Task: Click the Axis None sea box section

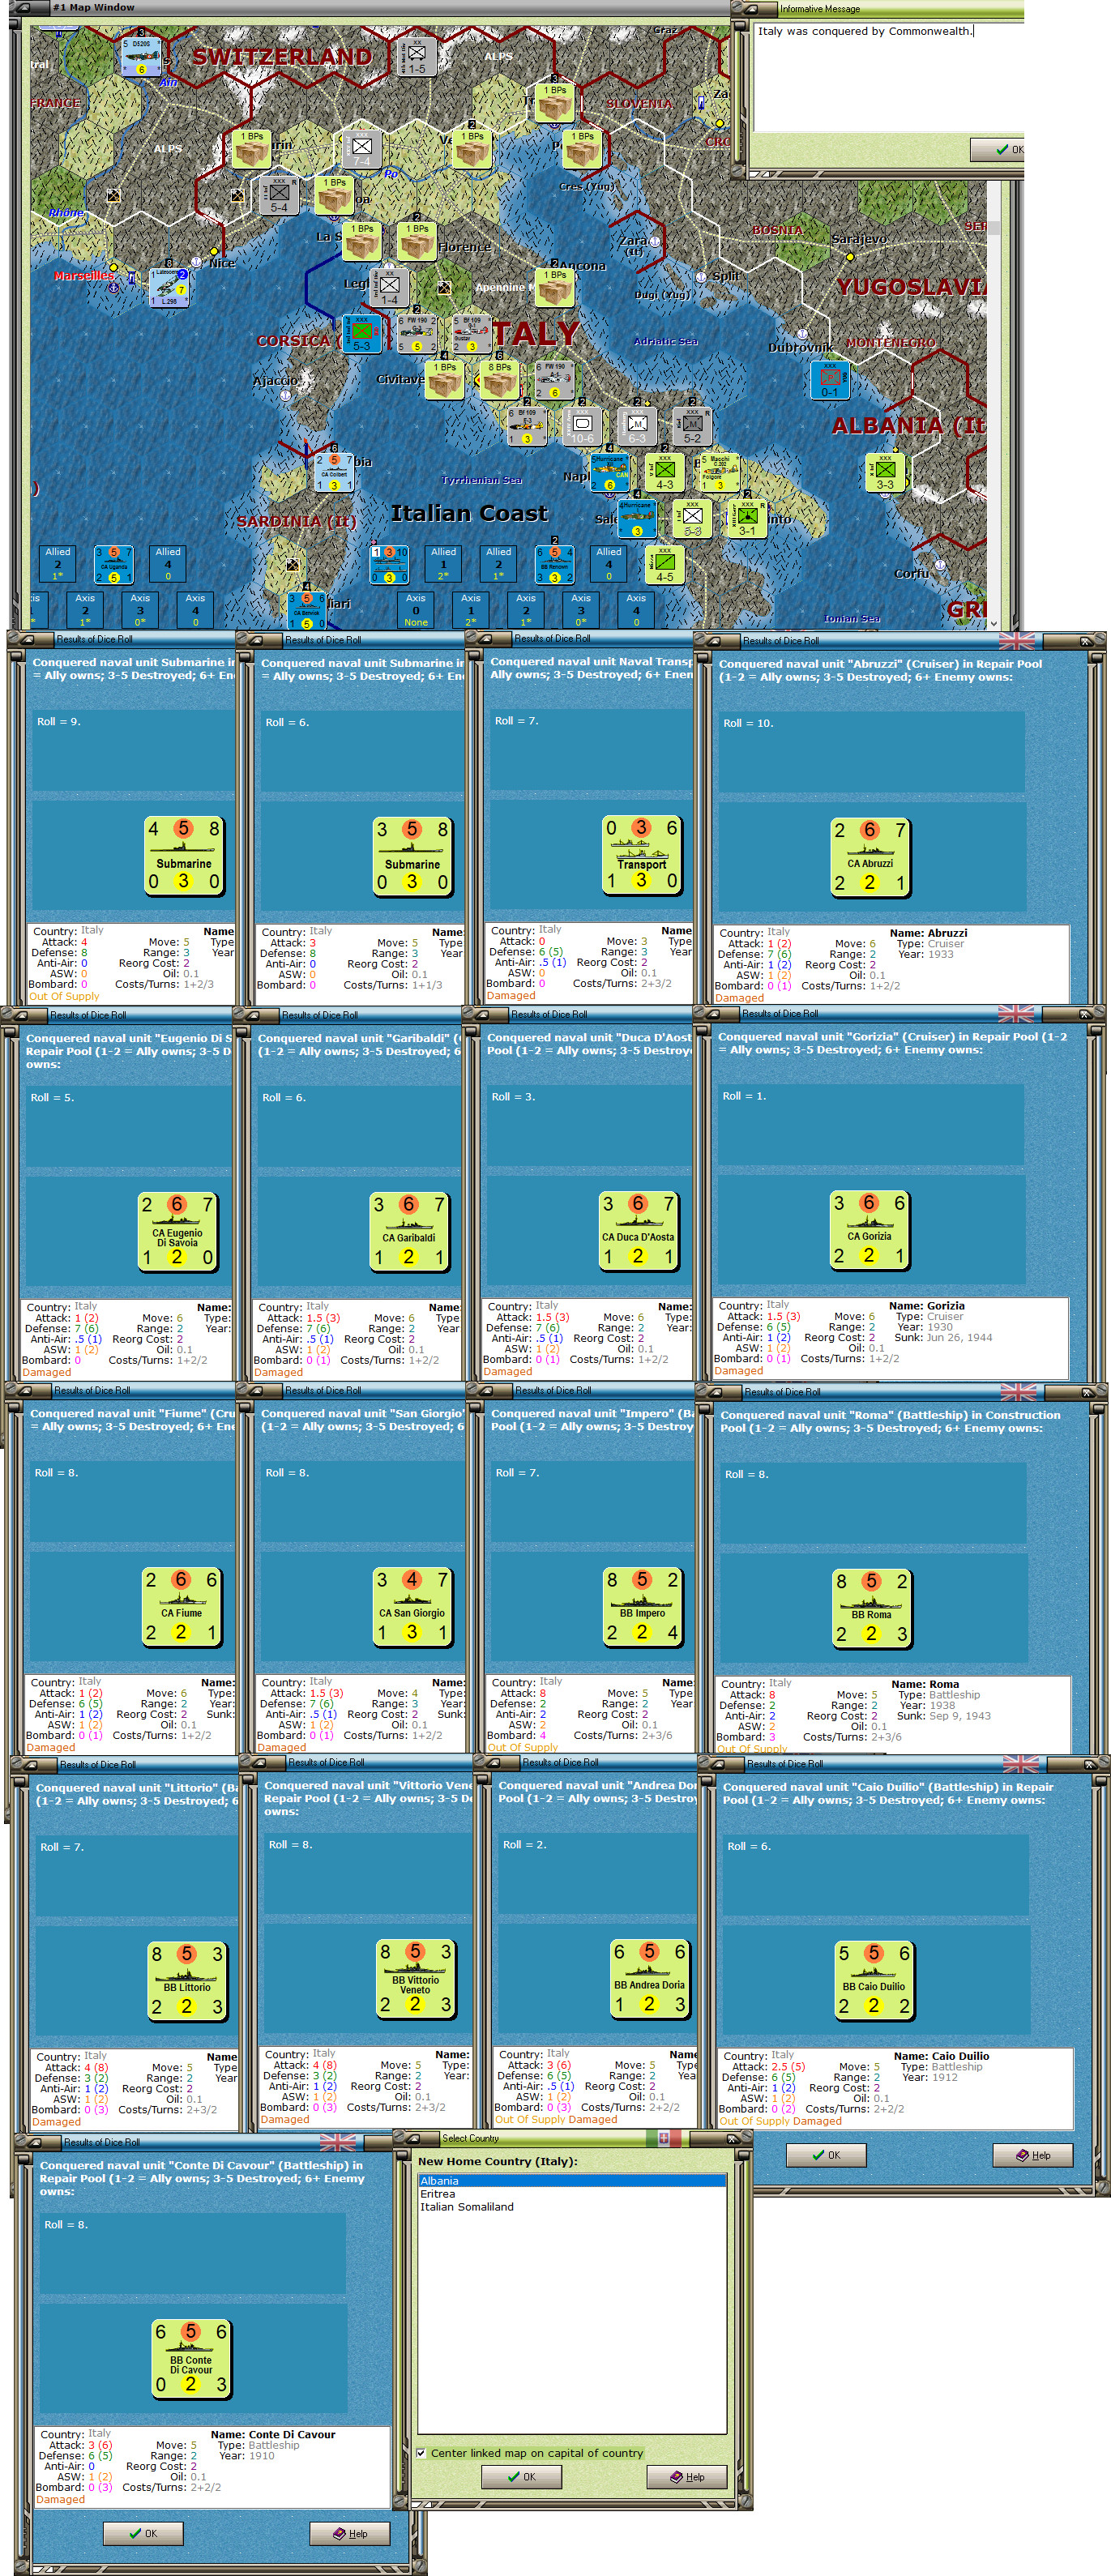Action: point(416,610)
